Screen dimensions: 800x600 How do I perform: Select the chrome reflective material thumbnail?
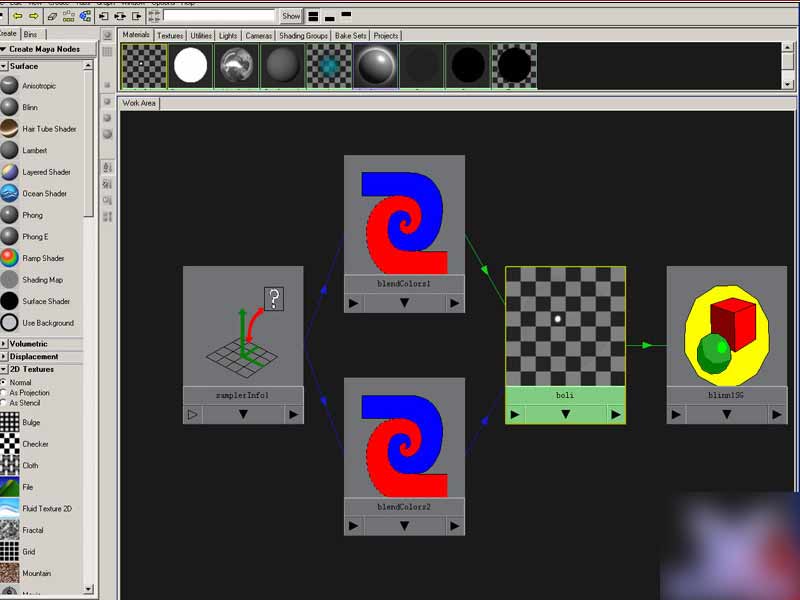[236, 66]
